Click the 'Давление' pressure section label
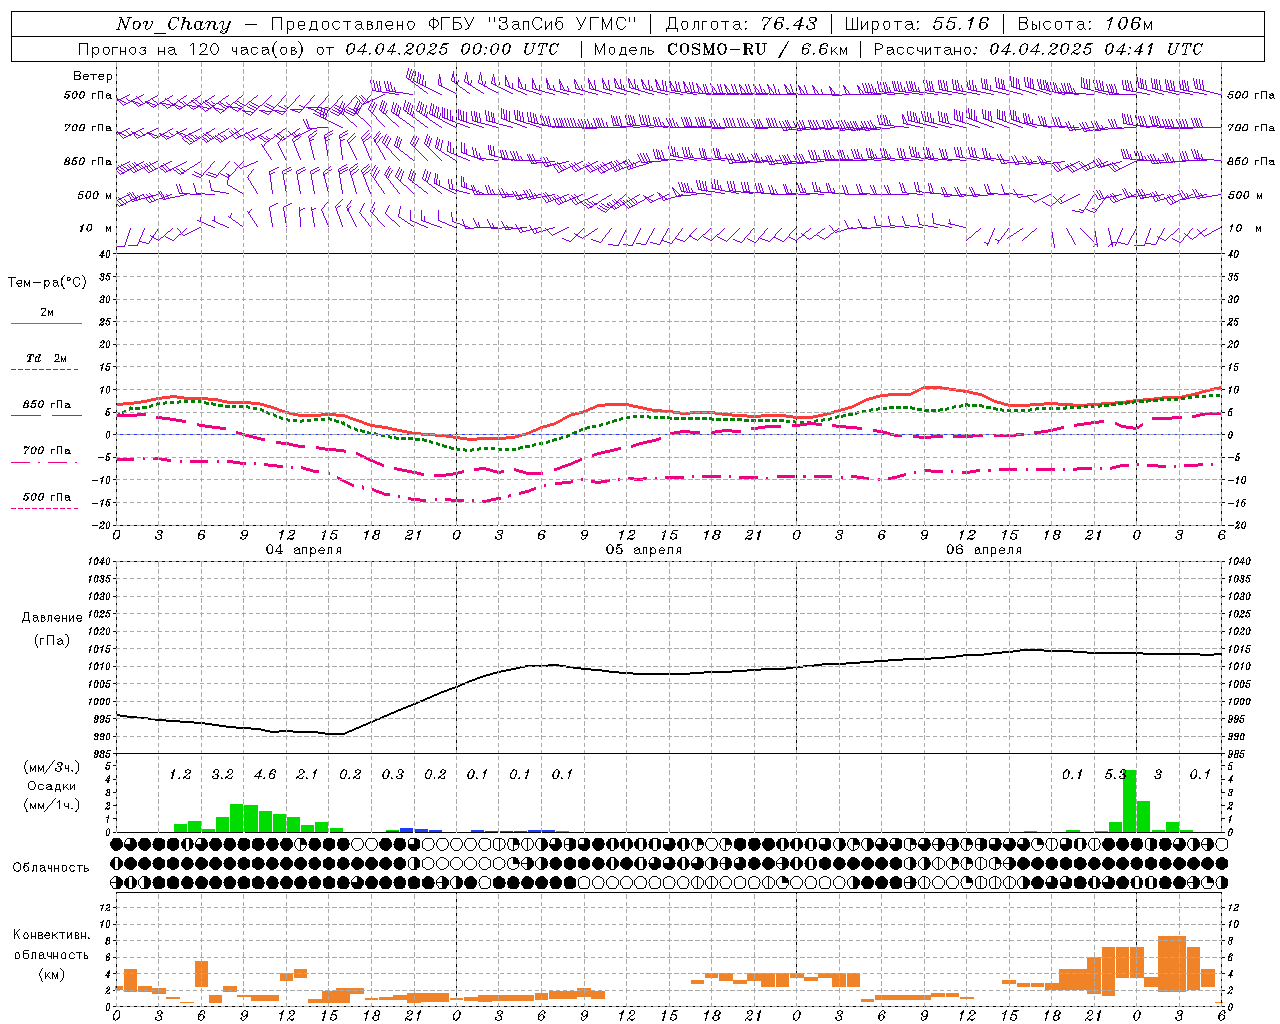 click(52, 618)
